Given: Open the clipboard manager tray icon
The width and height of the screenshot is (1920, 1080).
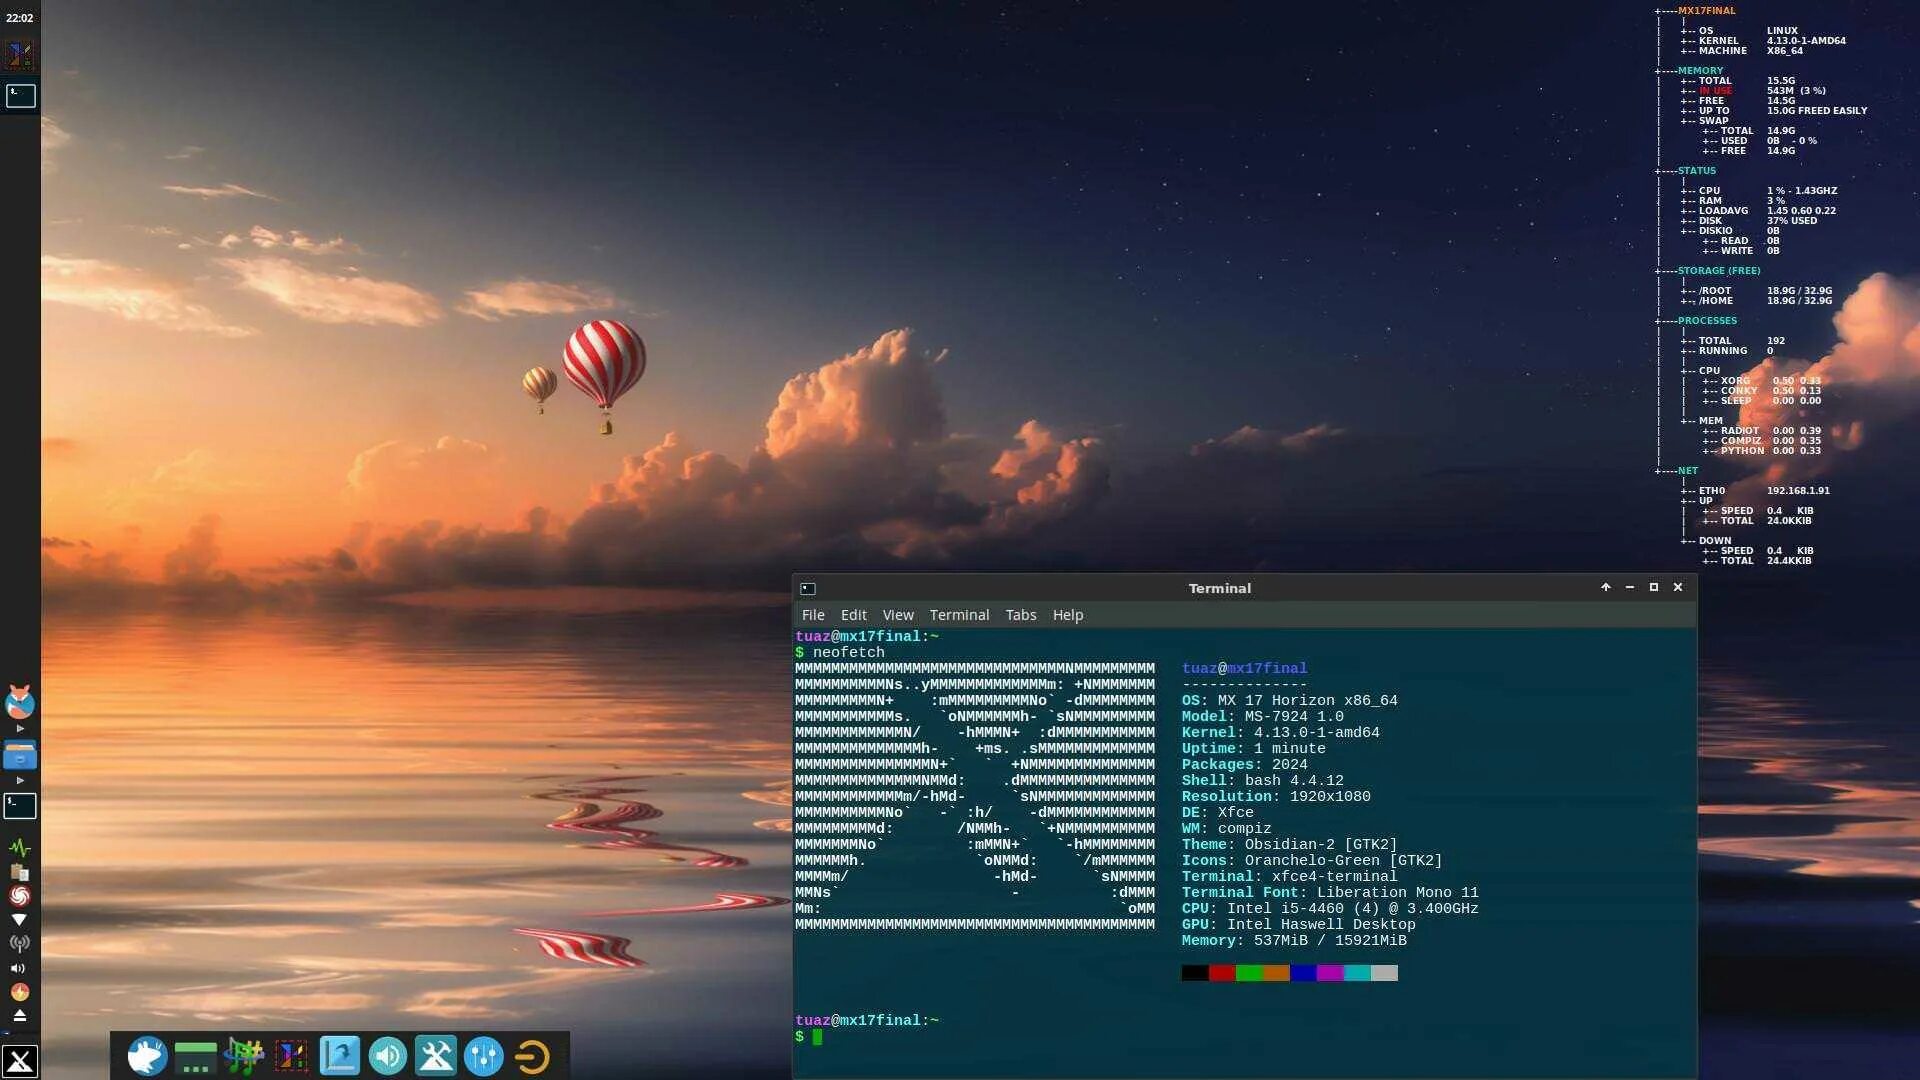Looking at the screenshot, I should click(x=19, y=872).
